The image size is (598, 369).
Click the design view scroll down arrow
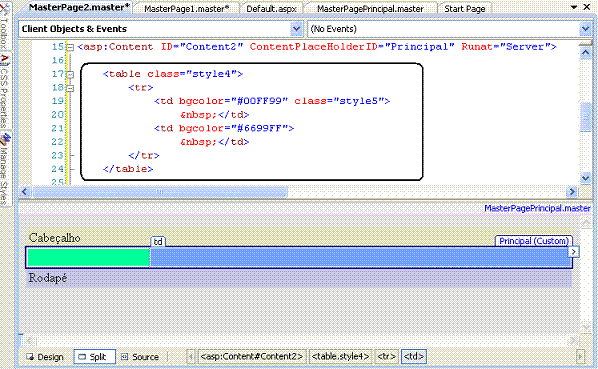pos(585,328)
